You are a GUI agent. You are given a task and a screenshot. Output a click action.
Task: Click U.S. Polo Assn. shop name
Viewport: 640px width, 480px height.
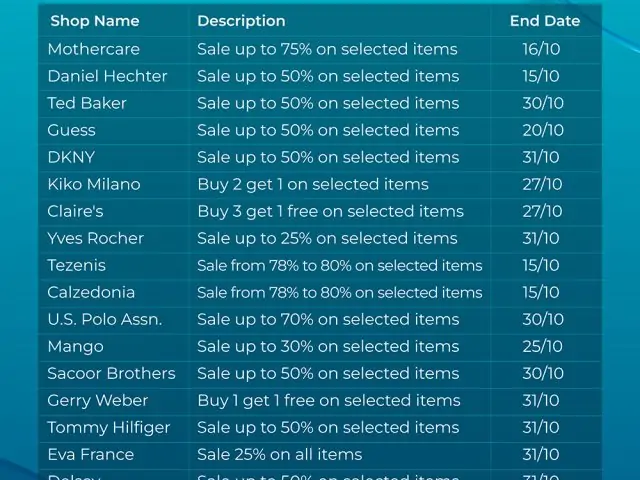click(104, 320)
